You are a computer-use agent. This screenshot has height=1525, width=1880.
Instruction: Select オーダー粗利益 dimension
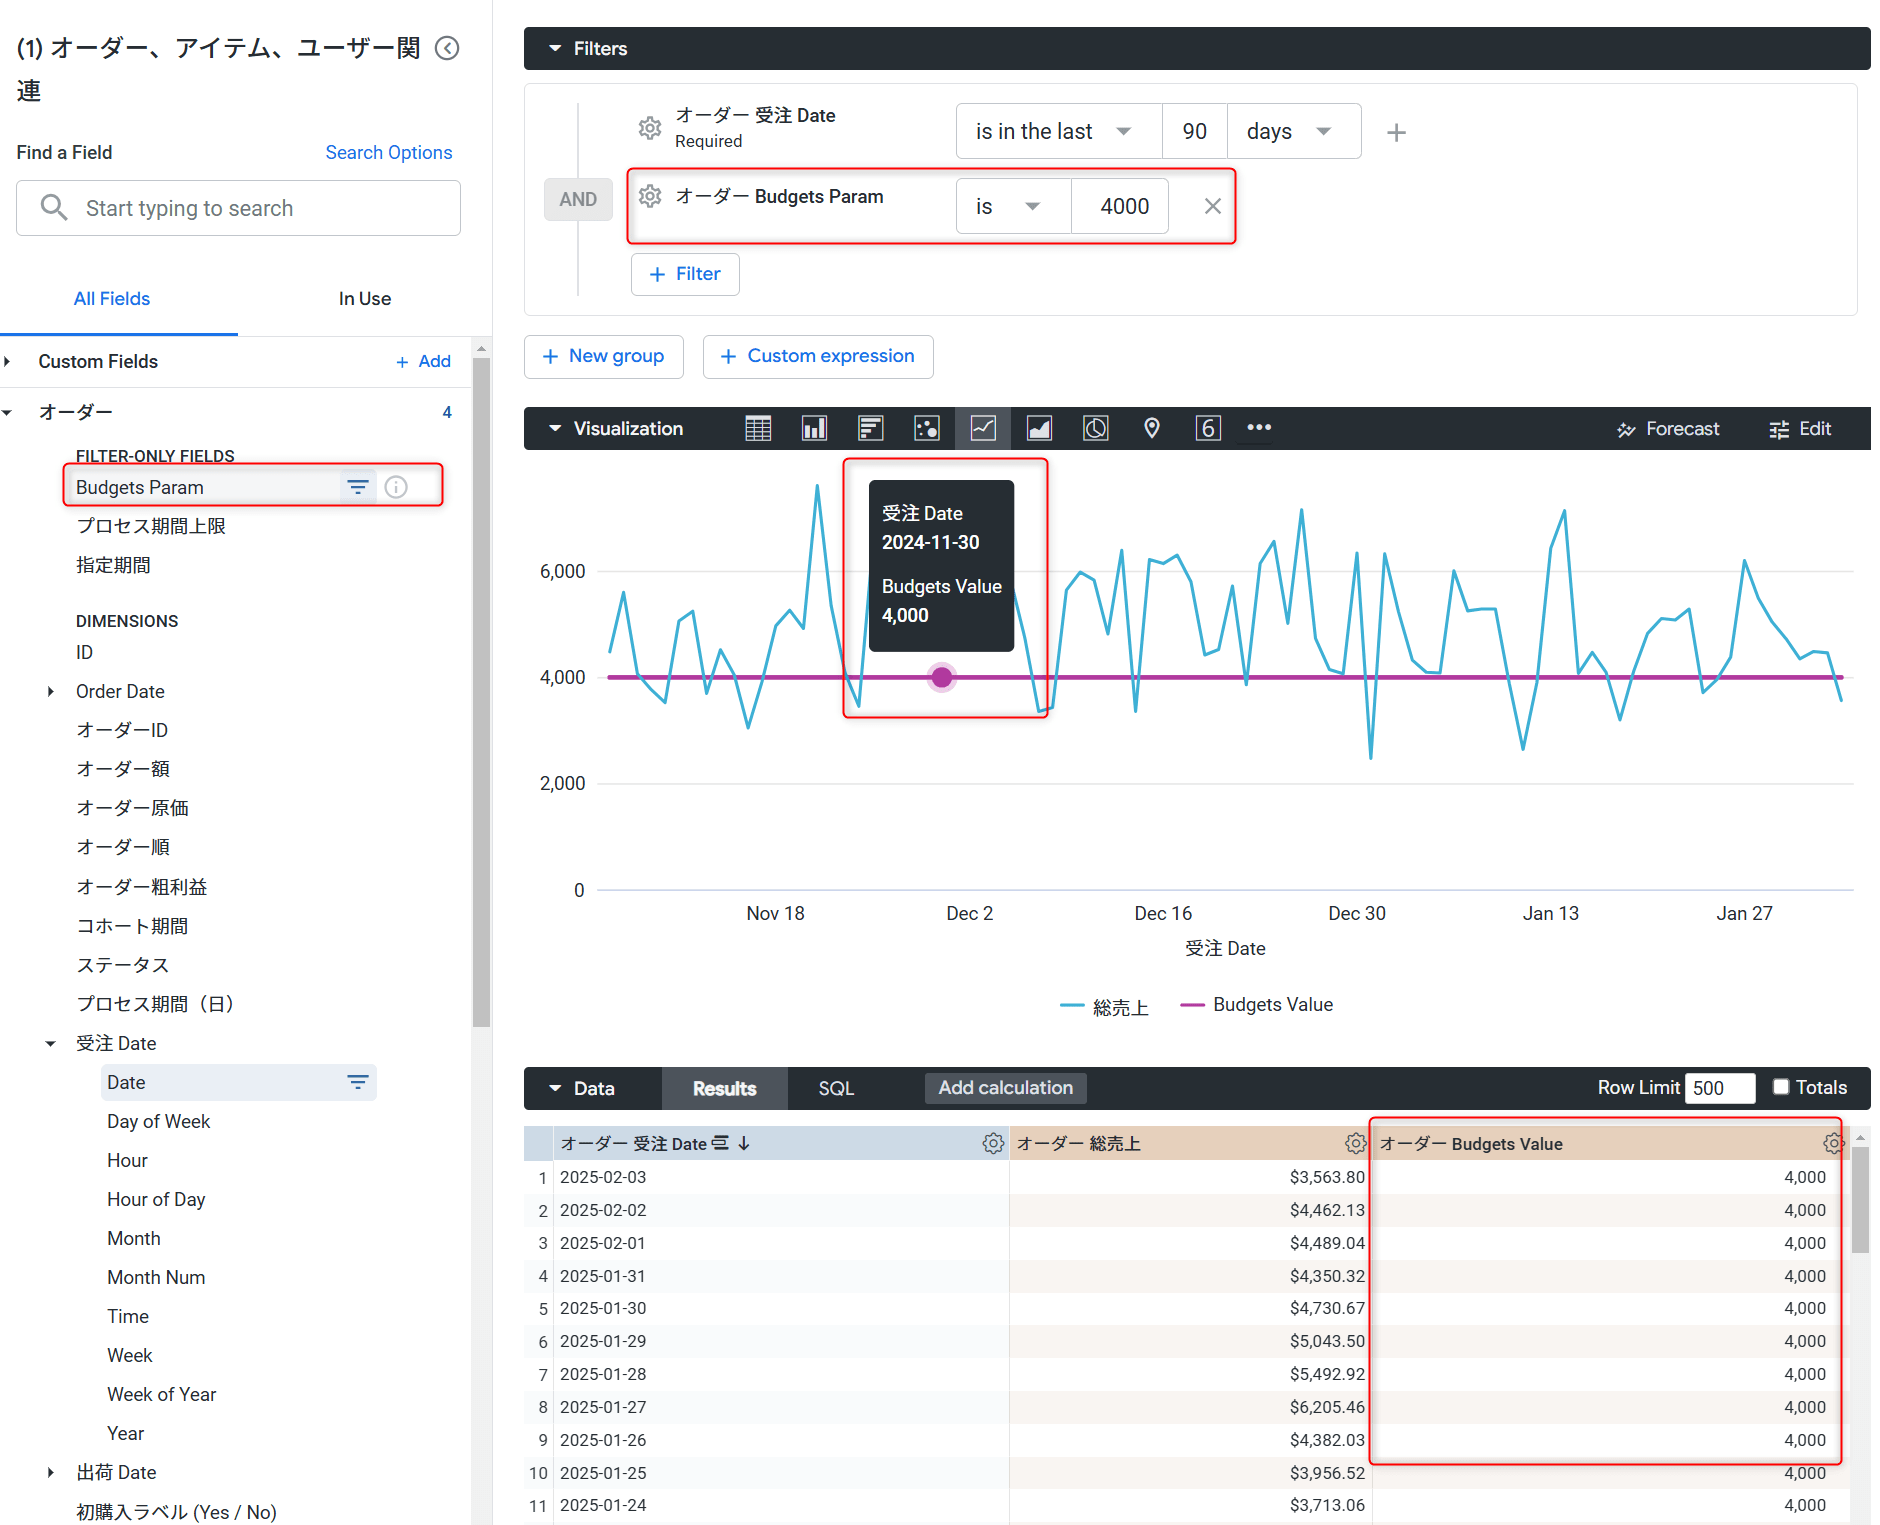point(142,887)
